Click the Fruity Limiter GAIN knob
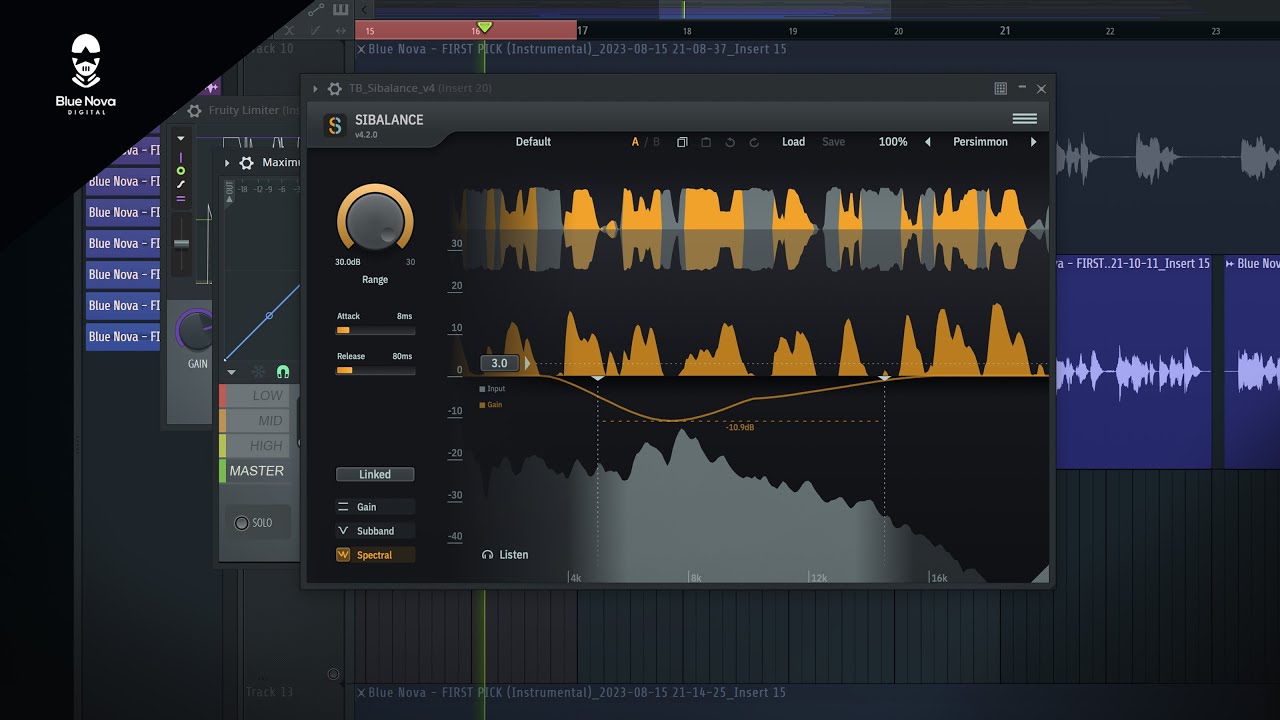 (196, 330)
